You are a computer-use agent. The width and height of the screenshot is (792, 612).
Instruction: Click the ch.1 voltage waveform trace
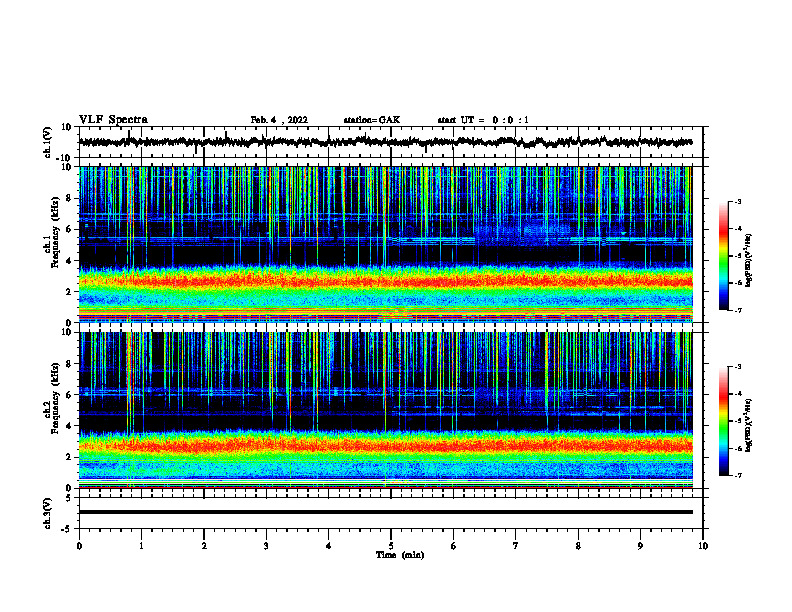pyautogui.click(x=385, y=142)
